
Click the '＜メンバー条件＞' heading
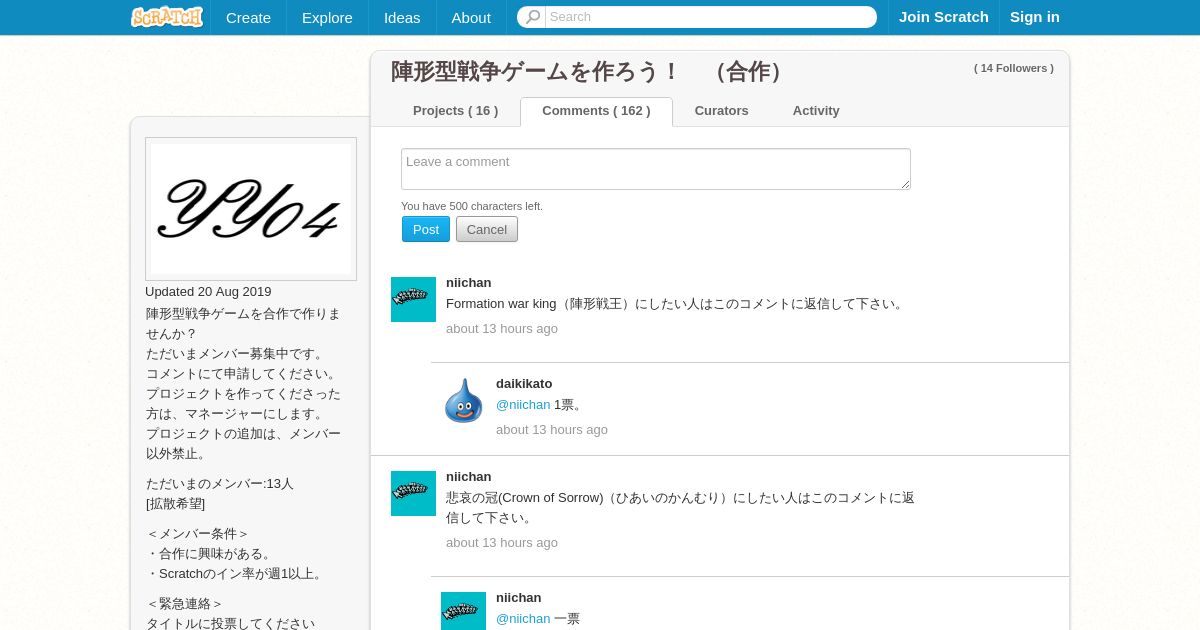(198, 534)
